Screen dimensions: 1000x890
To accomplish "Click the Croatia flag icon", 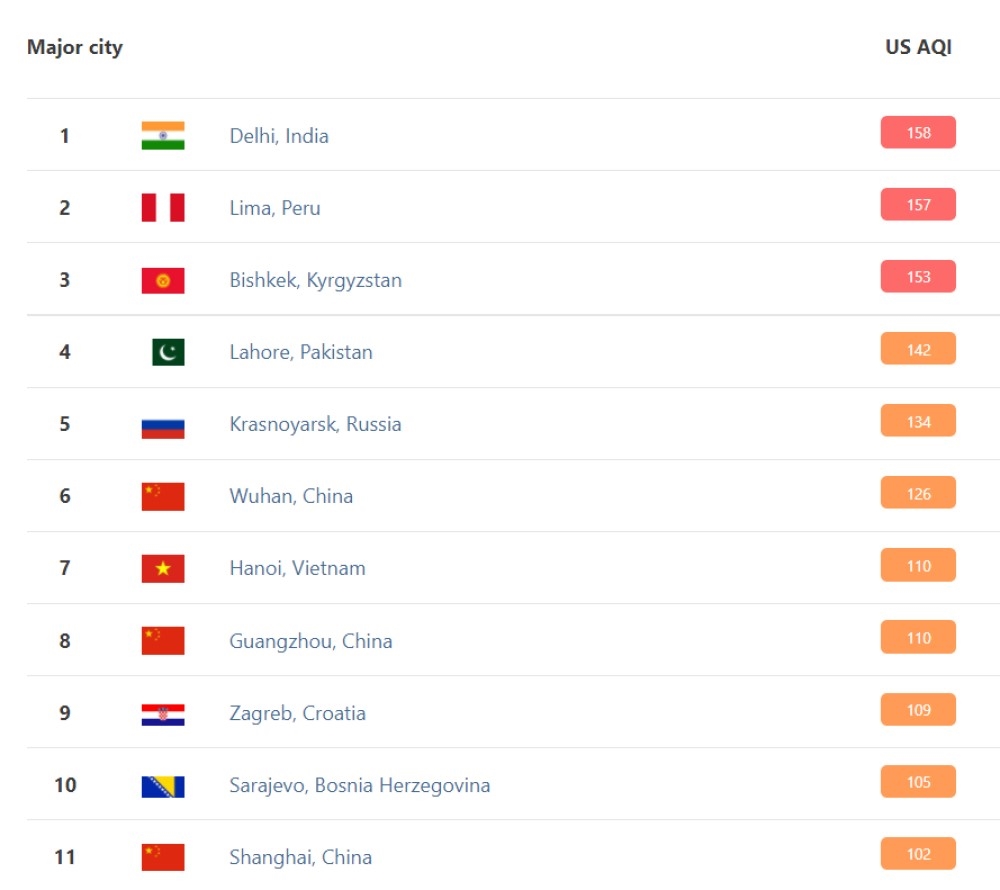I will 163,715.
